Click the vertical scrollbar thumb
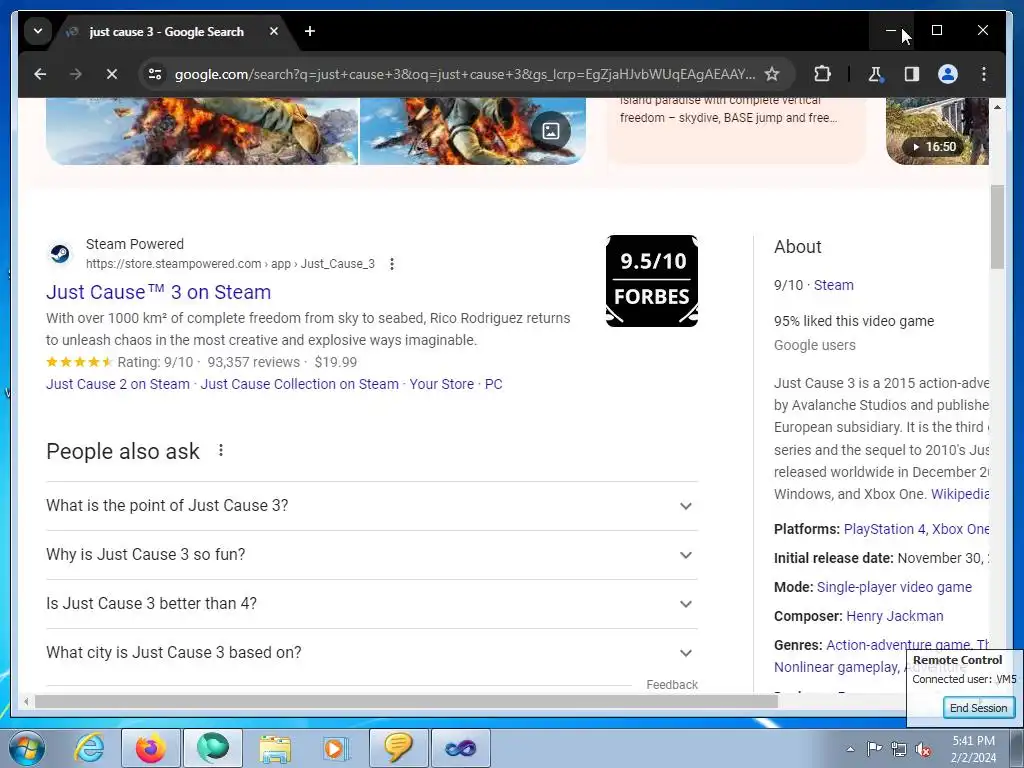Screen dimensions: 1024x768 pyautogui.click(x=997, y=227)
